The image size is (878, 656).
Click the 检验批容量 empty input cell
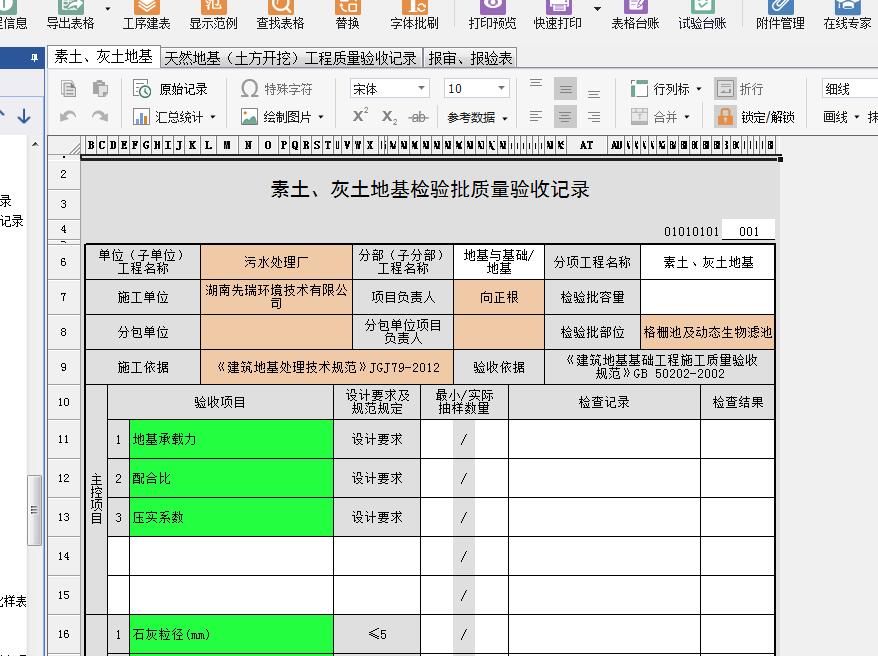[x=707, y=297]
